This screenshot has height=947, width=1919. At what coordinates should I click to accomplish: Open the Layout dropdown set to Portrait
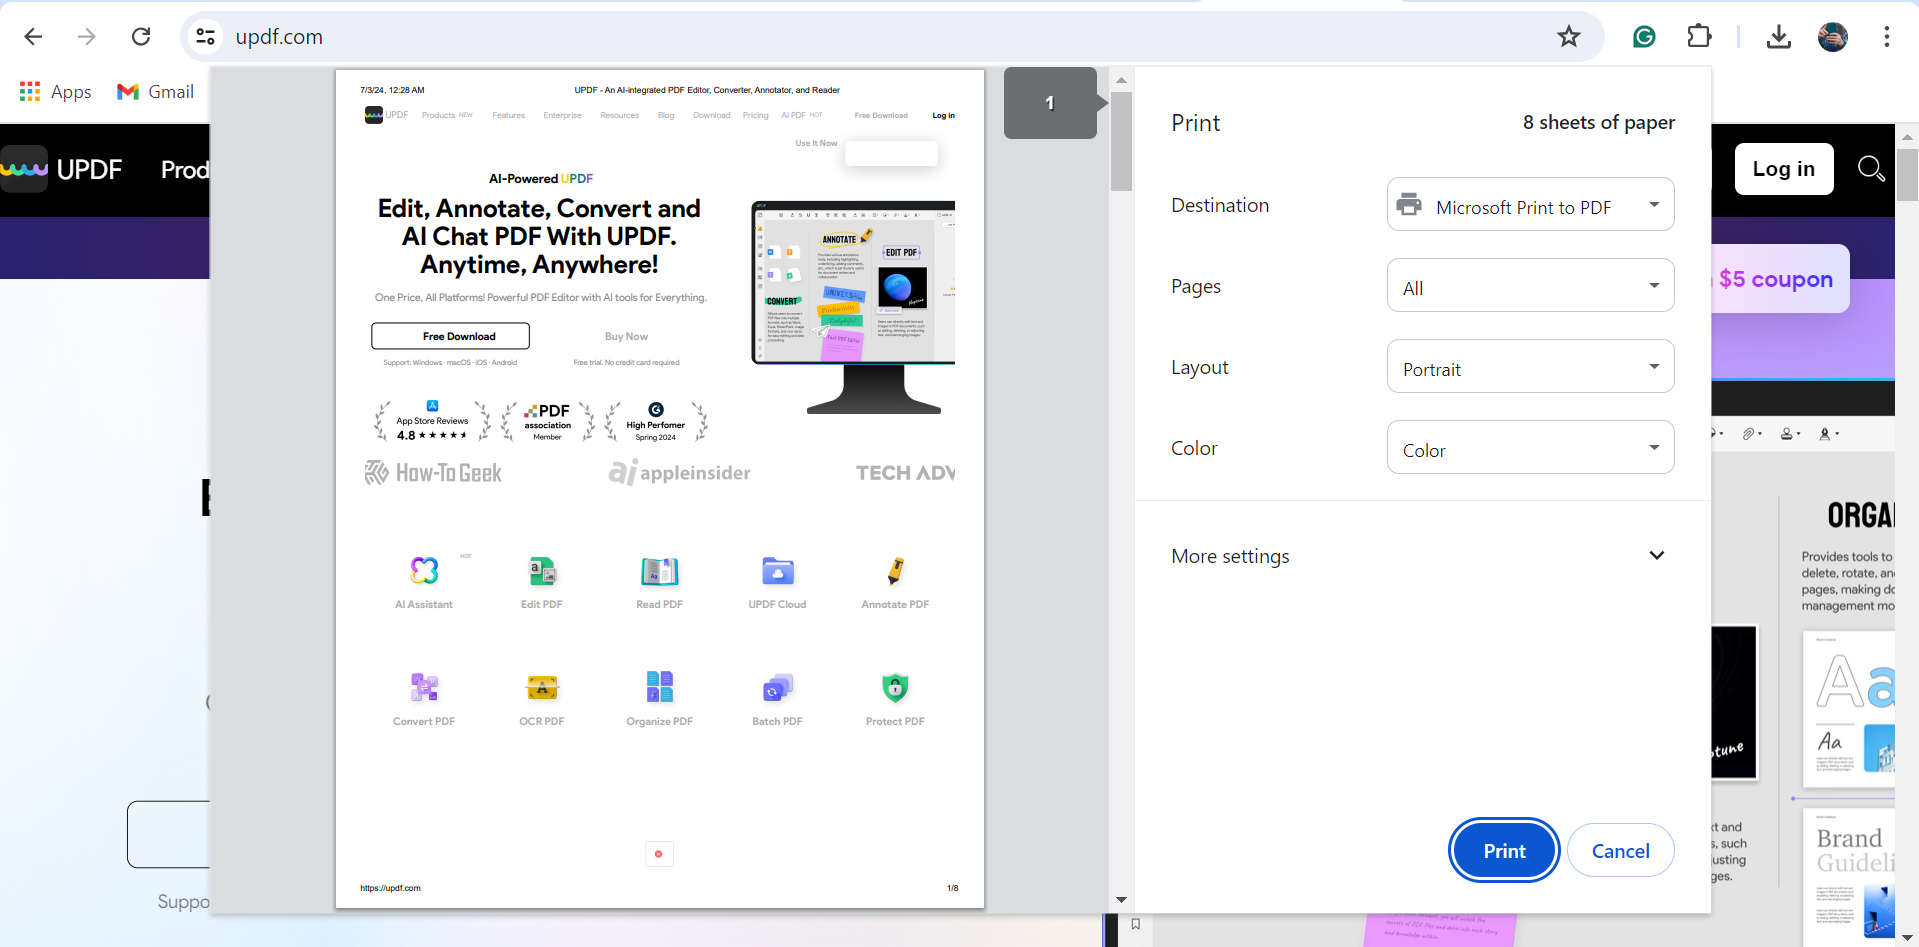pyautogui.click(x=1530, y=367)
